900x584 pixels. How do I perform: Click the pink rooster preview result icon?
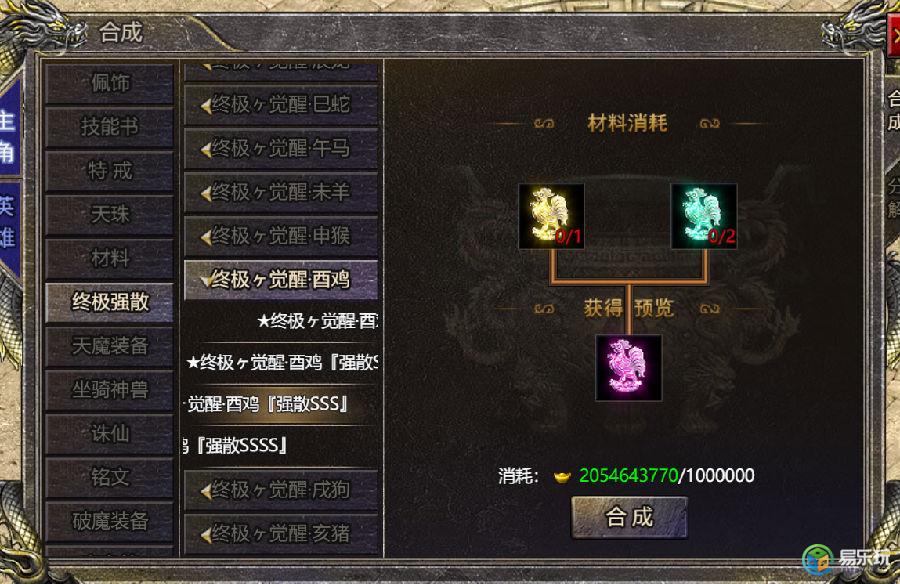tap(629, 368)
